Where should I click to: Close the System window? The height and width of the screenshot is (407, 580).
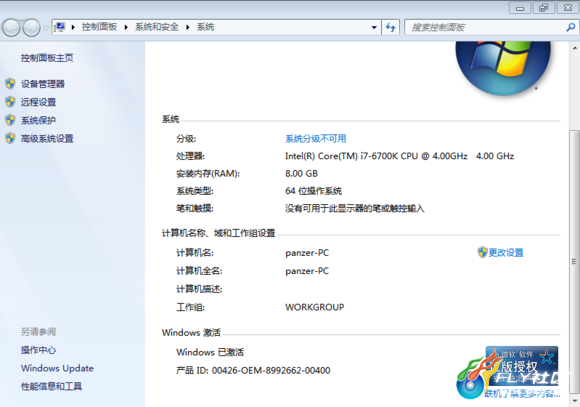[568, 8]
